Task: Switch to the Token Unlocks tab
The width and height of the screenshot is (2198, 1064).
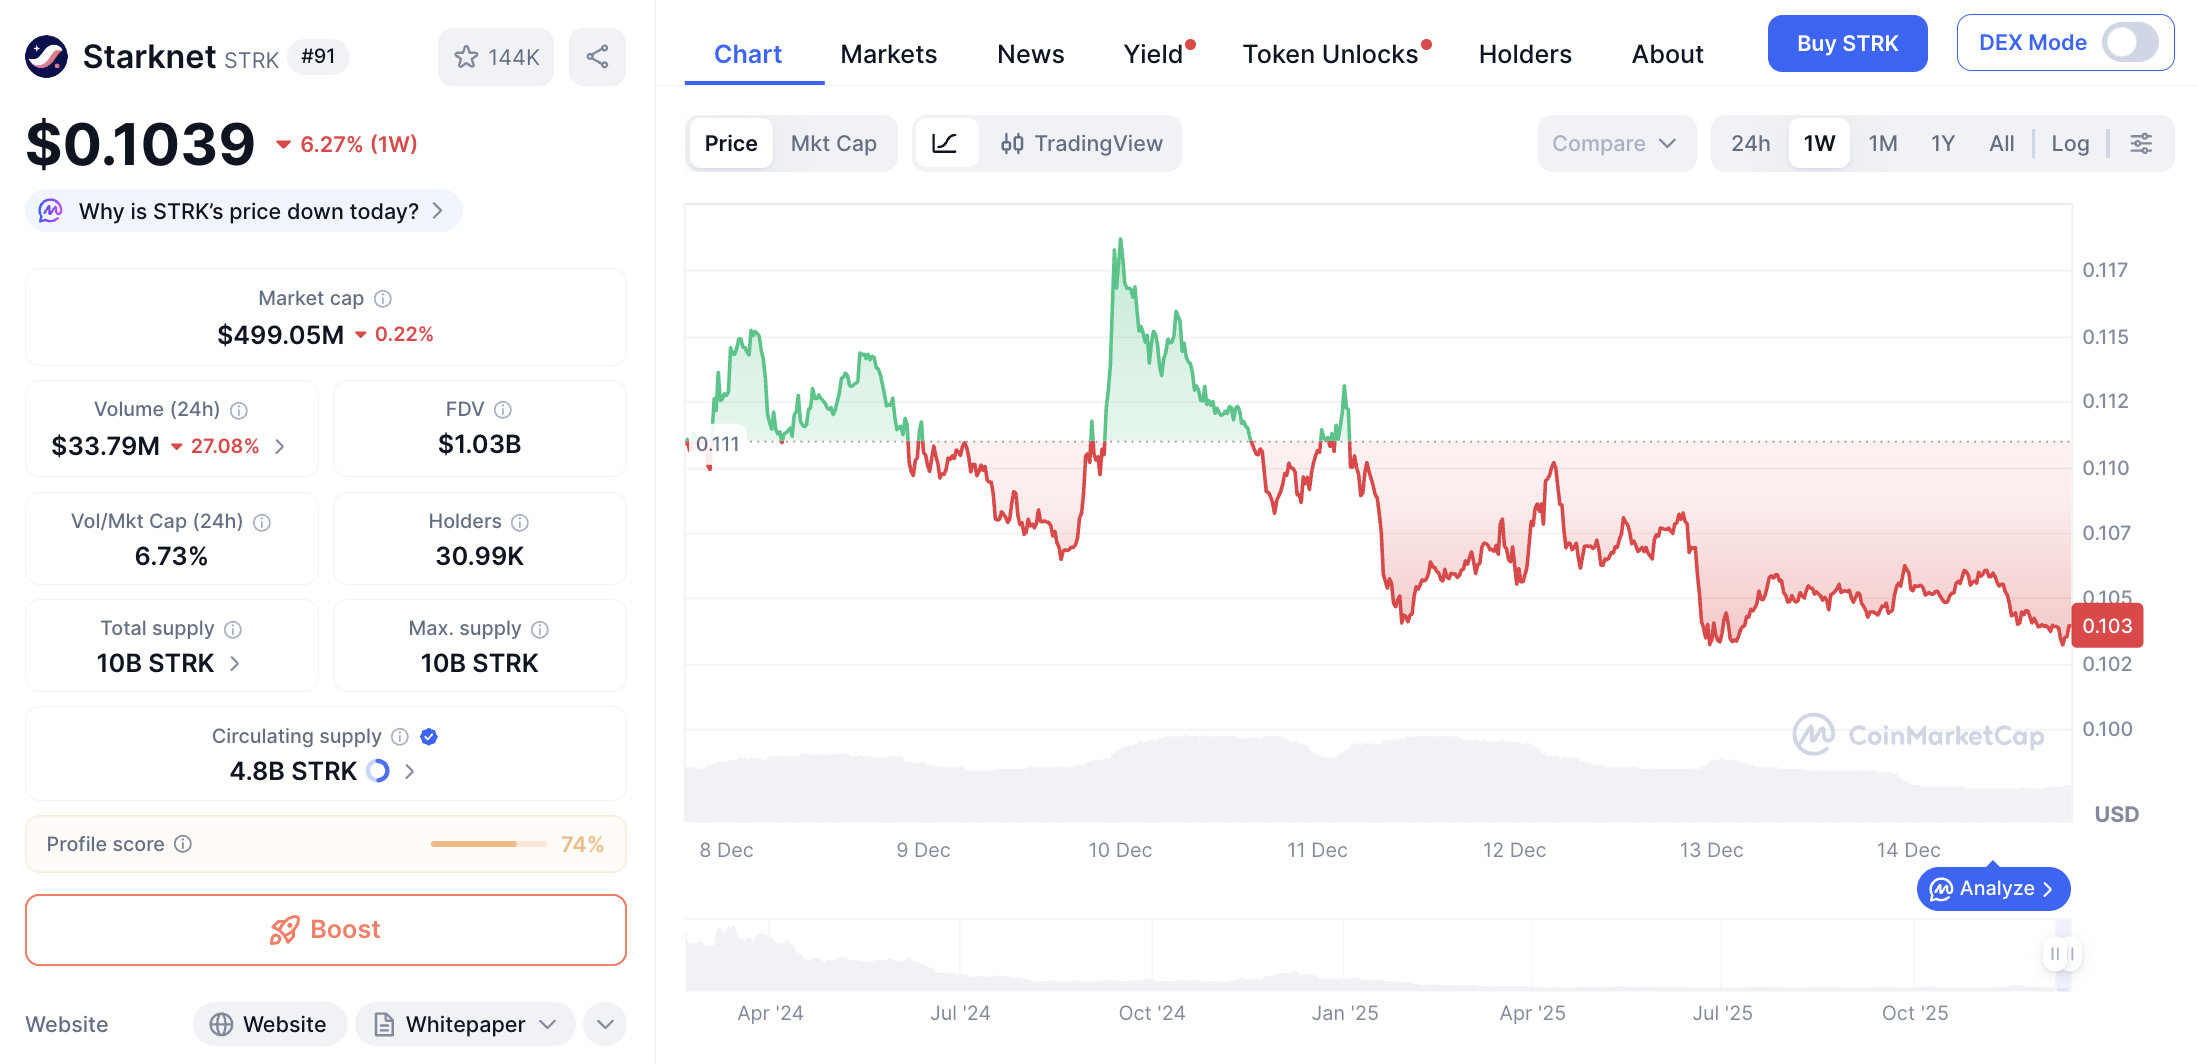Action: 1330,54
